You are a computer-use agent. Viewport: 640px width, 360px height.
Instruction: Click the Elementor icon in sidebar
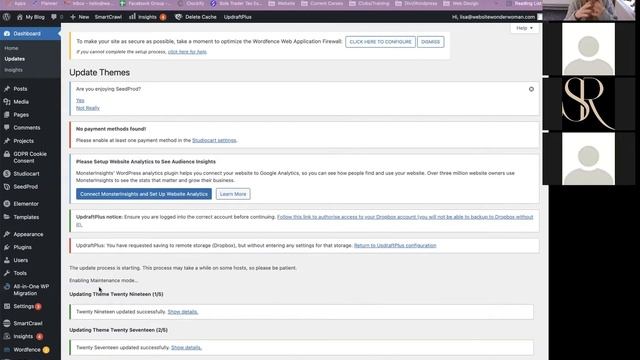pyautogui.click(x=7, y=204)
